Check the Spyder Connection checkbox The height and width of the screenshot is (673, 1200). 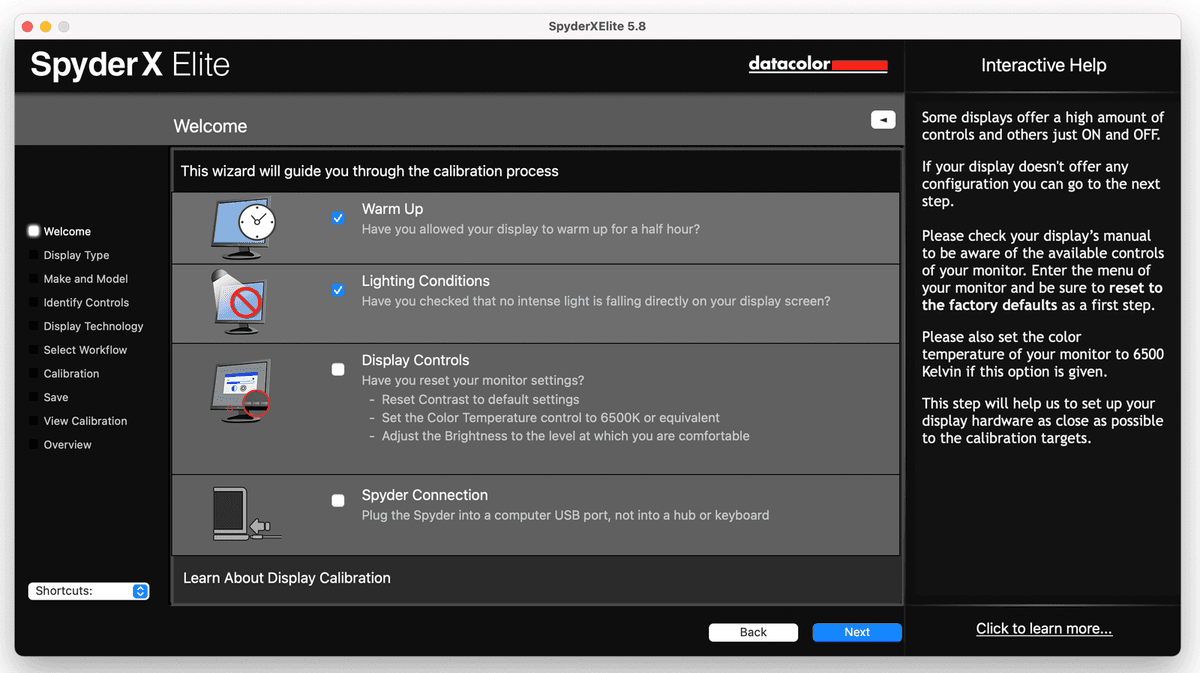point(338,501)
